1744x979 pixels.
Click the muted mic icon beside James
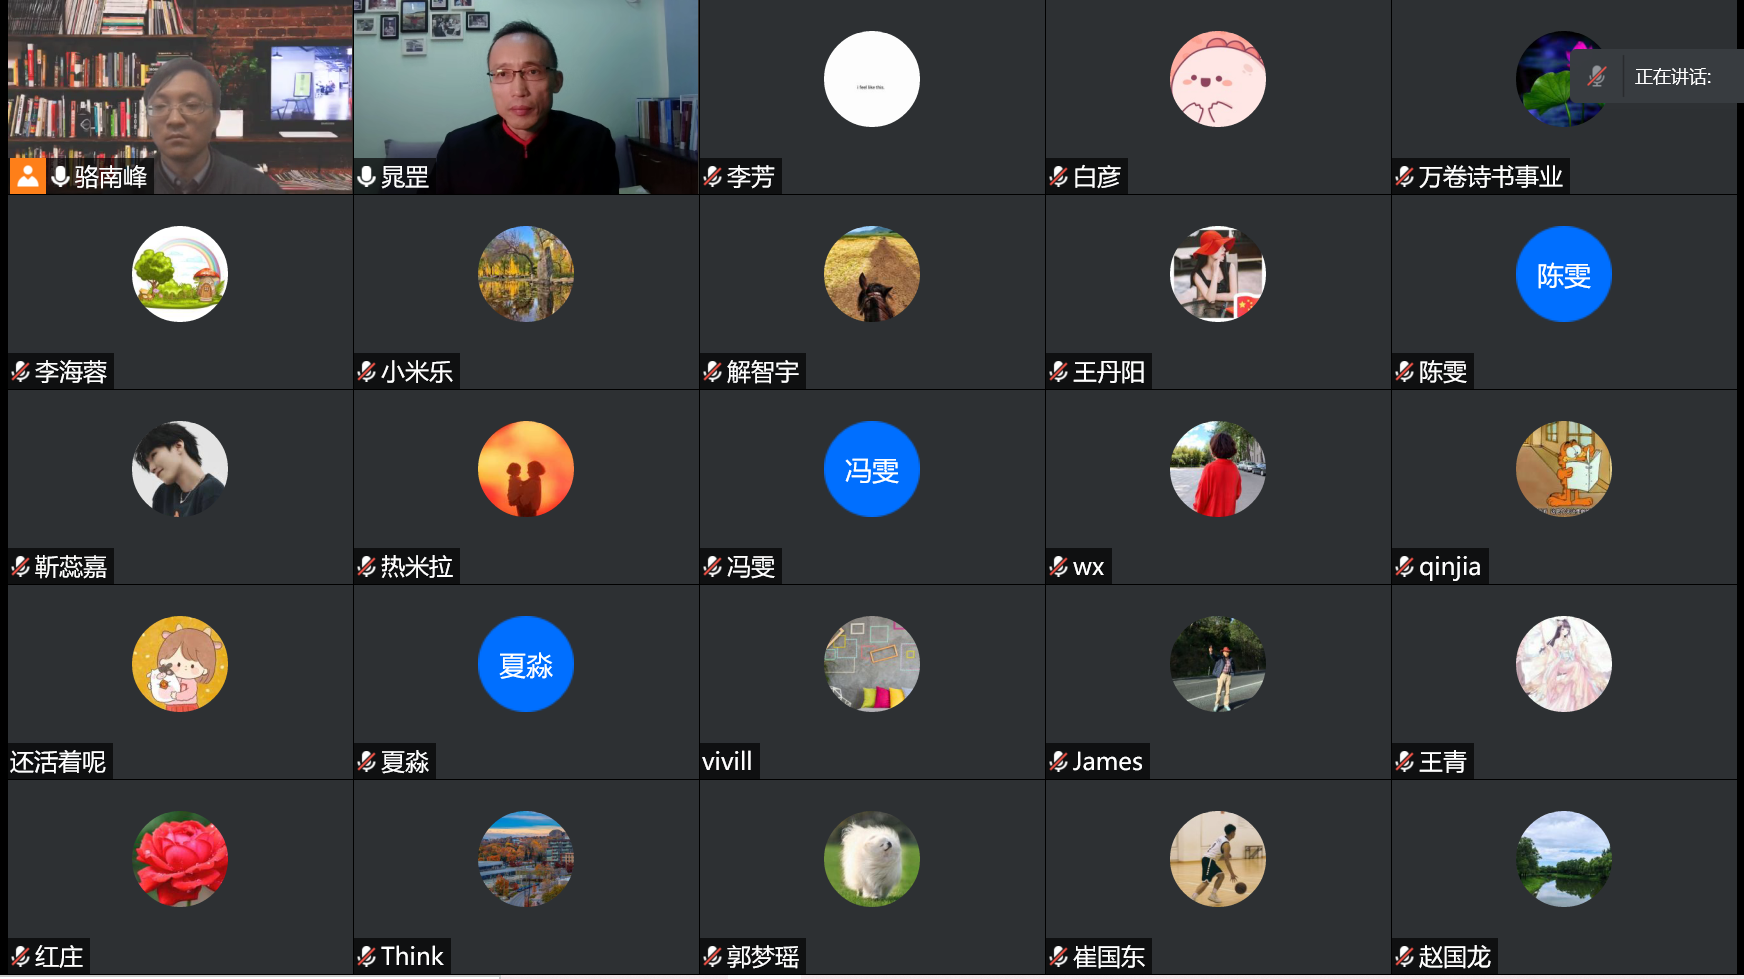(1059, 762)
